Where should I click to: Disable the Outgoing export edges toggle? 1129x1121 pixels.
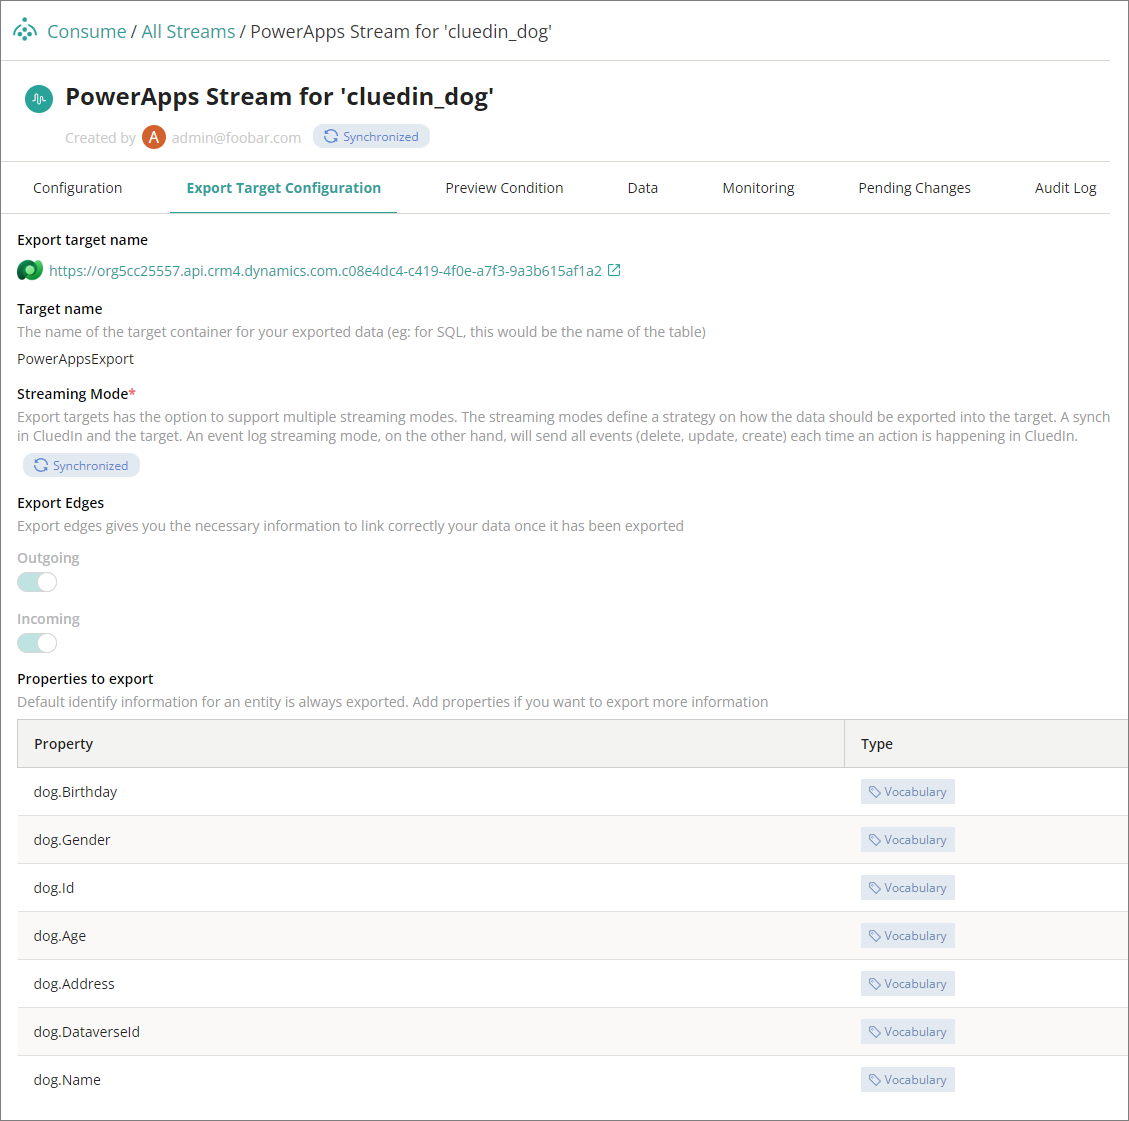pos(36,581)
